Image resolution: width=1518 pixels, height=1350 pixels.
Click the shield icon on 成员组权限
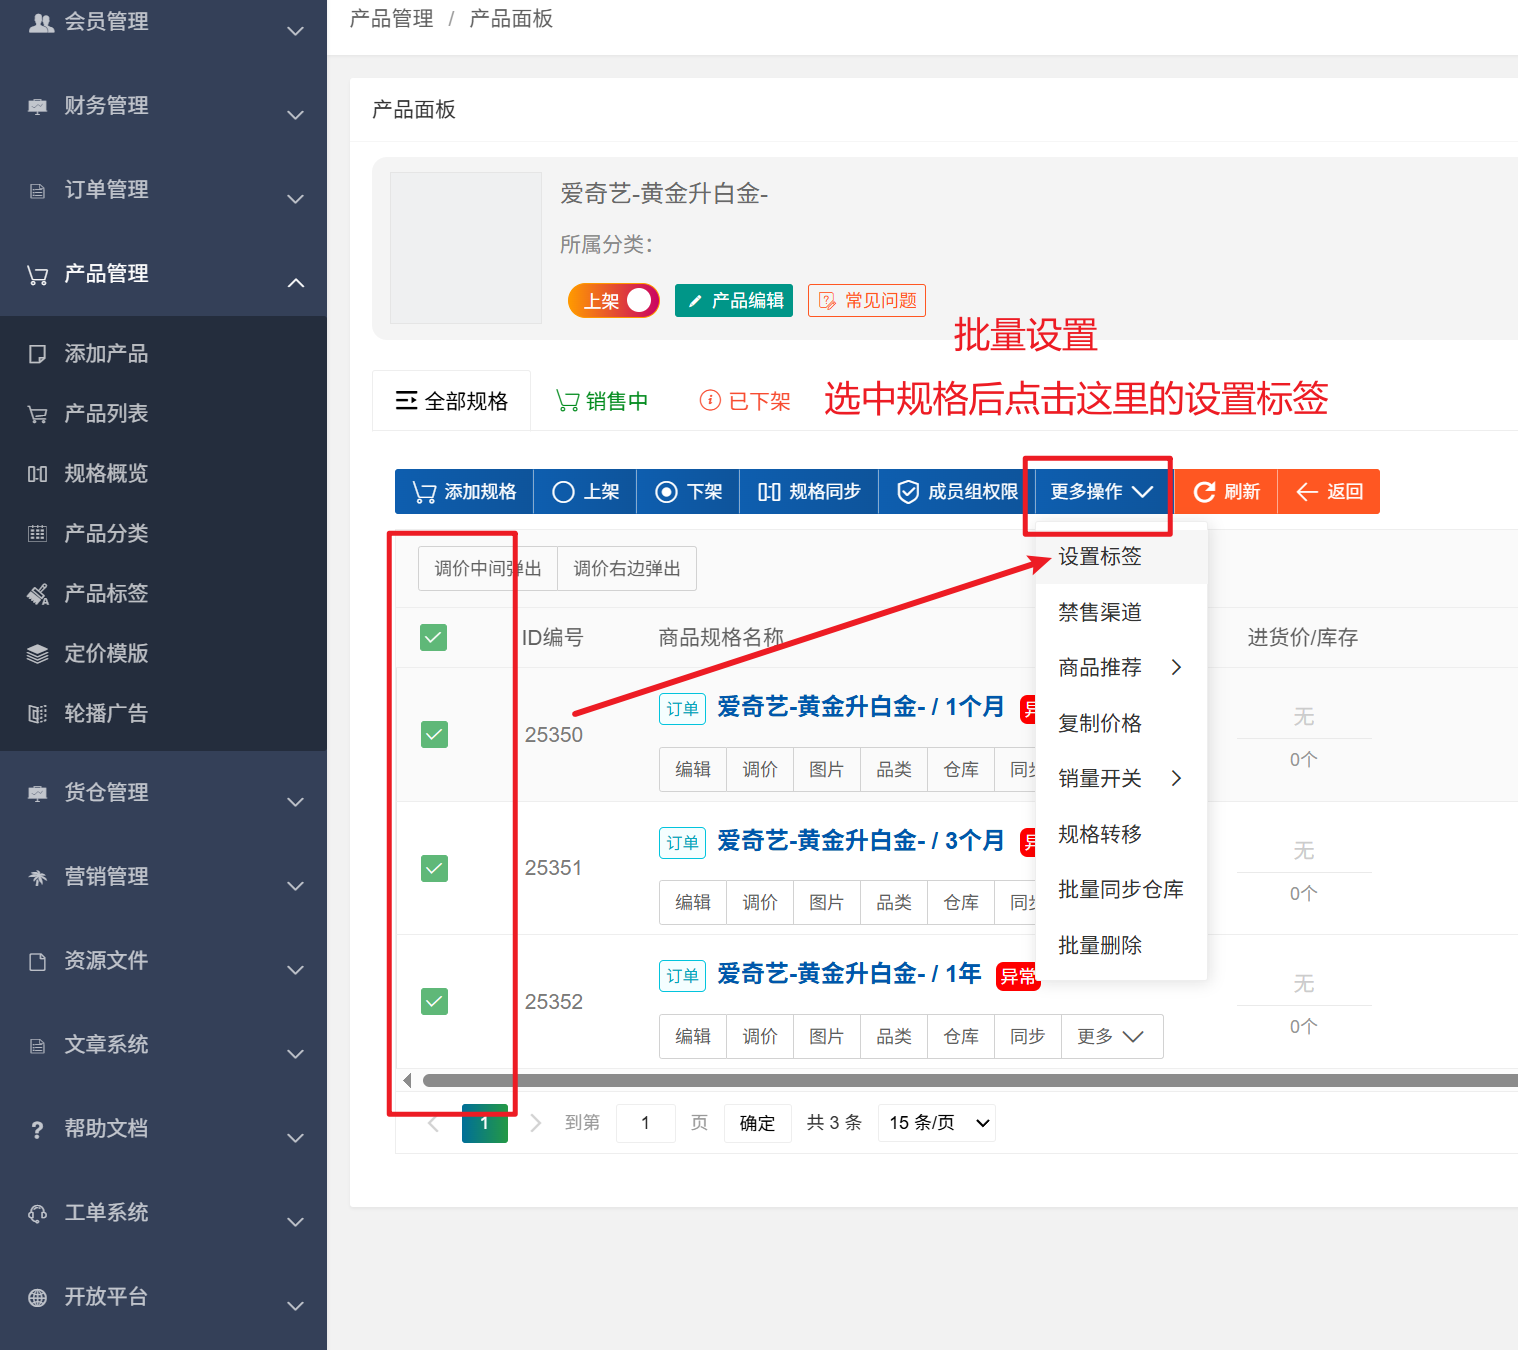[x=907, y=492]
